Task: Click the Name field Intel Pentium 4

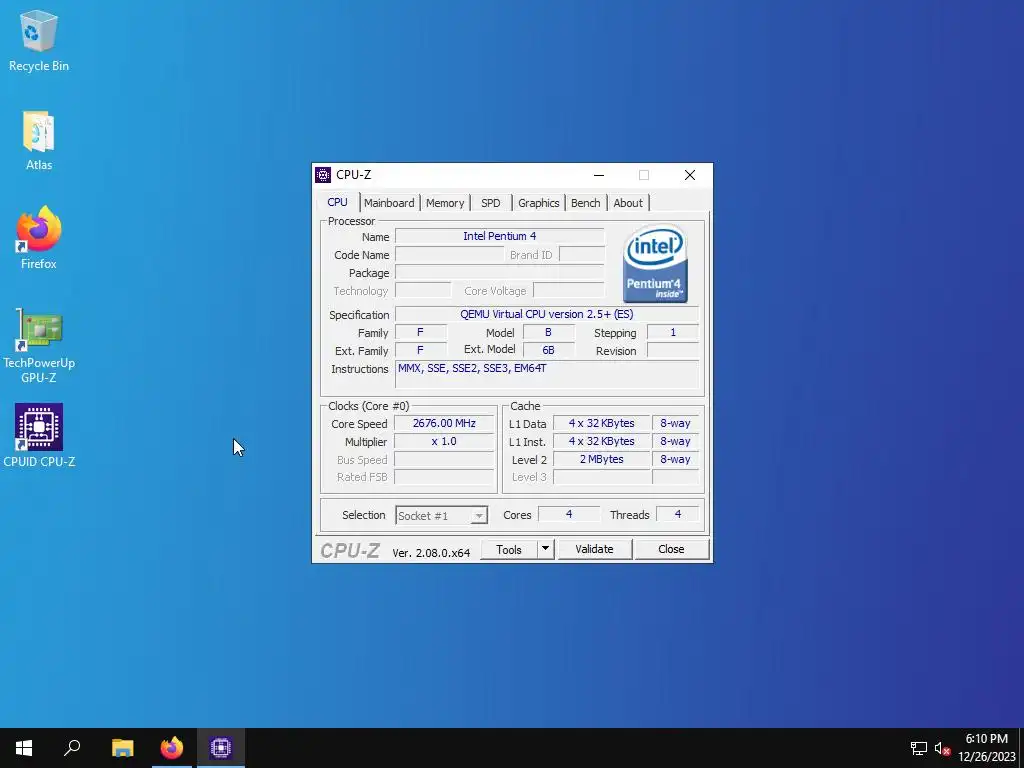Action: [500, 236]
